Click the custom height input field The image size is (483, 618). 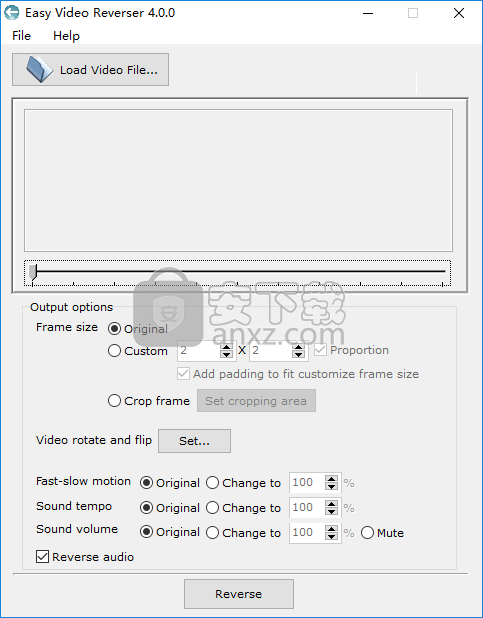coord(271,351)
